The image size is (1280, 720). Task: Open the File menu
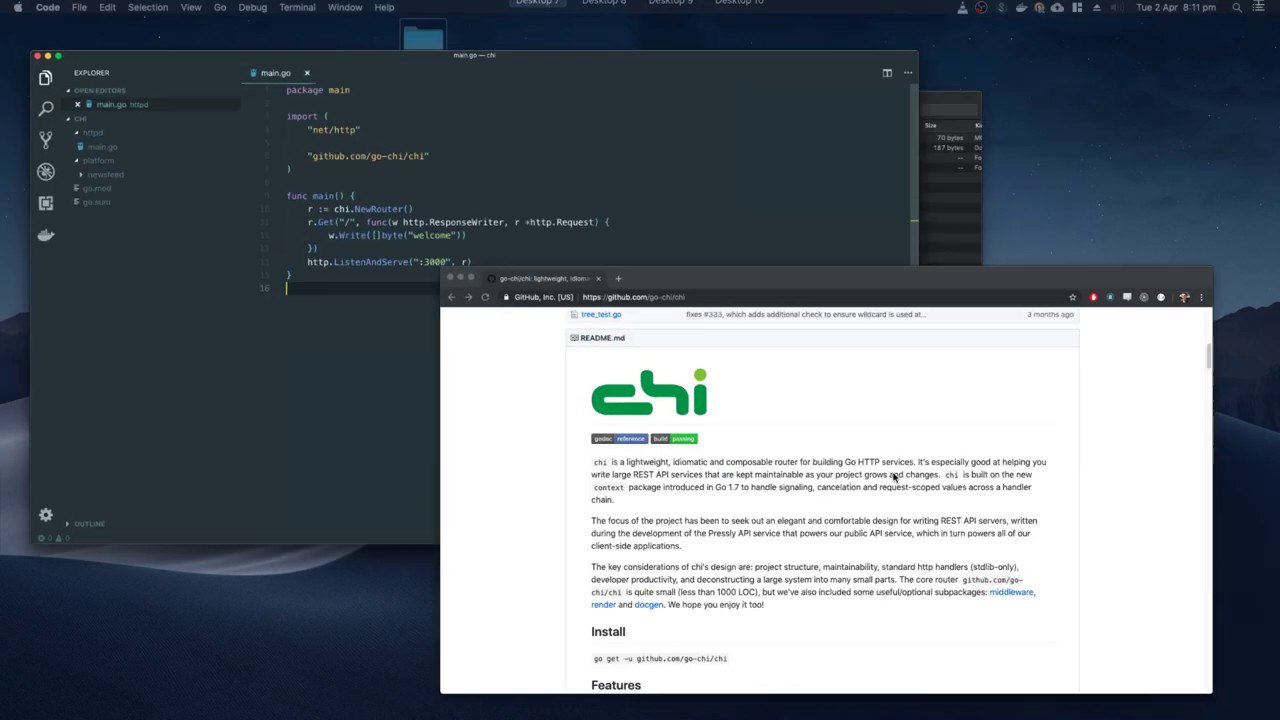[79, 7]
